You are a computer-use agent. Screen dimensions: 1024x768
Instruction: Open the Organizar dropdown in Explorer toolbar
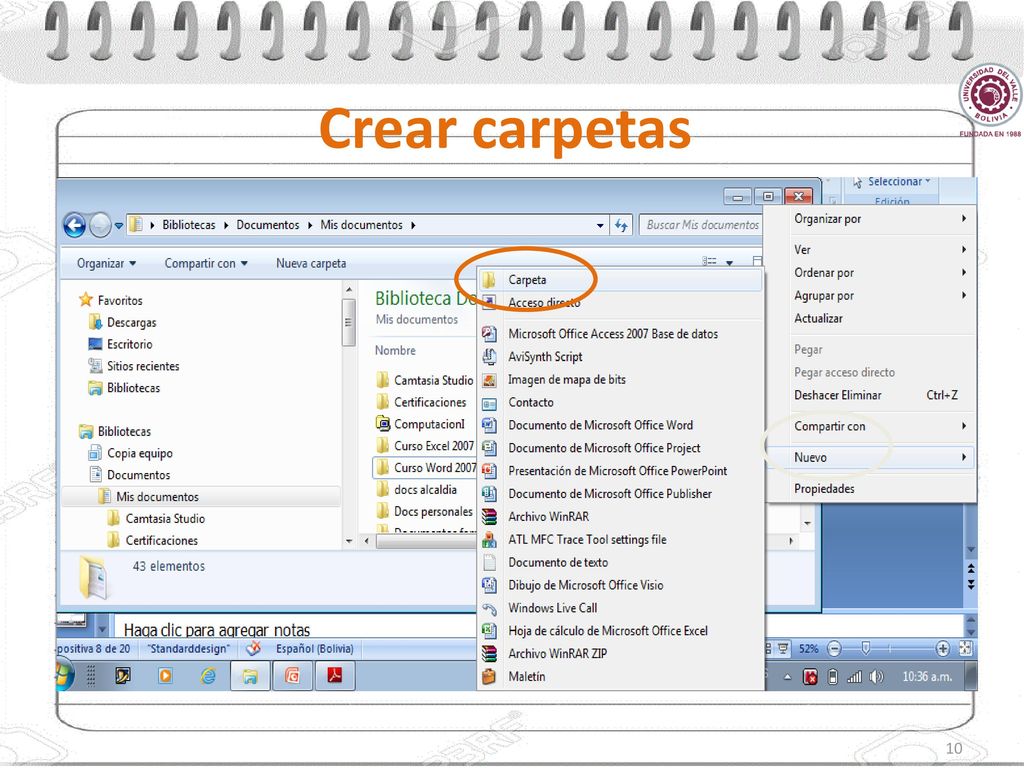pyautogui.click(x=106, y=263)
